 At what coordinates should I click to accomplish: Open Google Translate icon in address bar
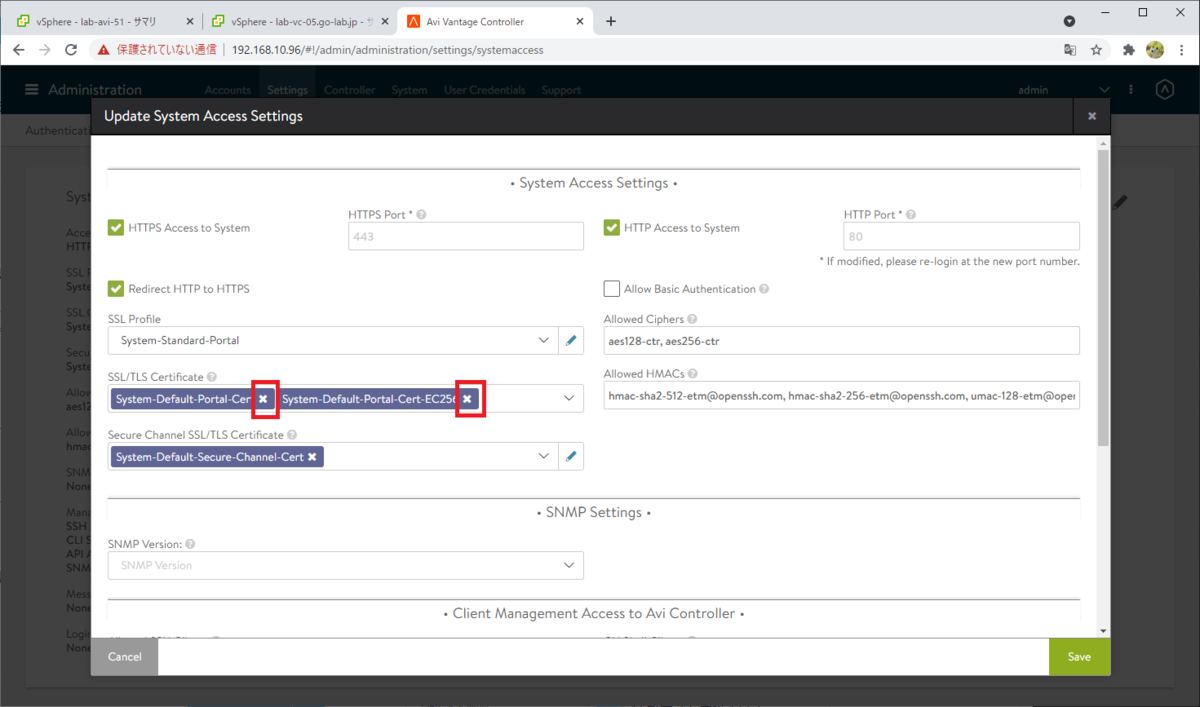[1070, 49]
